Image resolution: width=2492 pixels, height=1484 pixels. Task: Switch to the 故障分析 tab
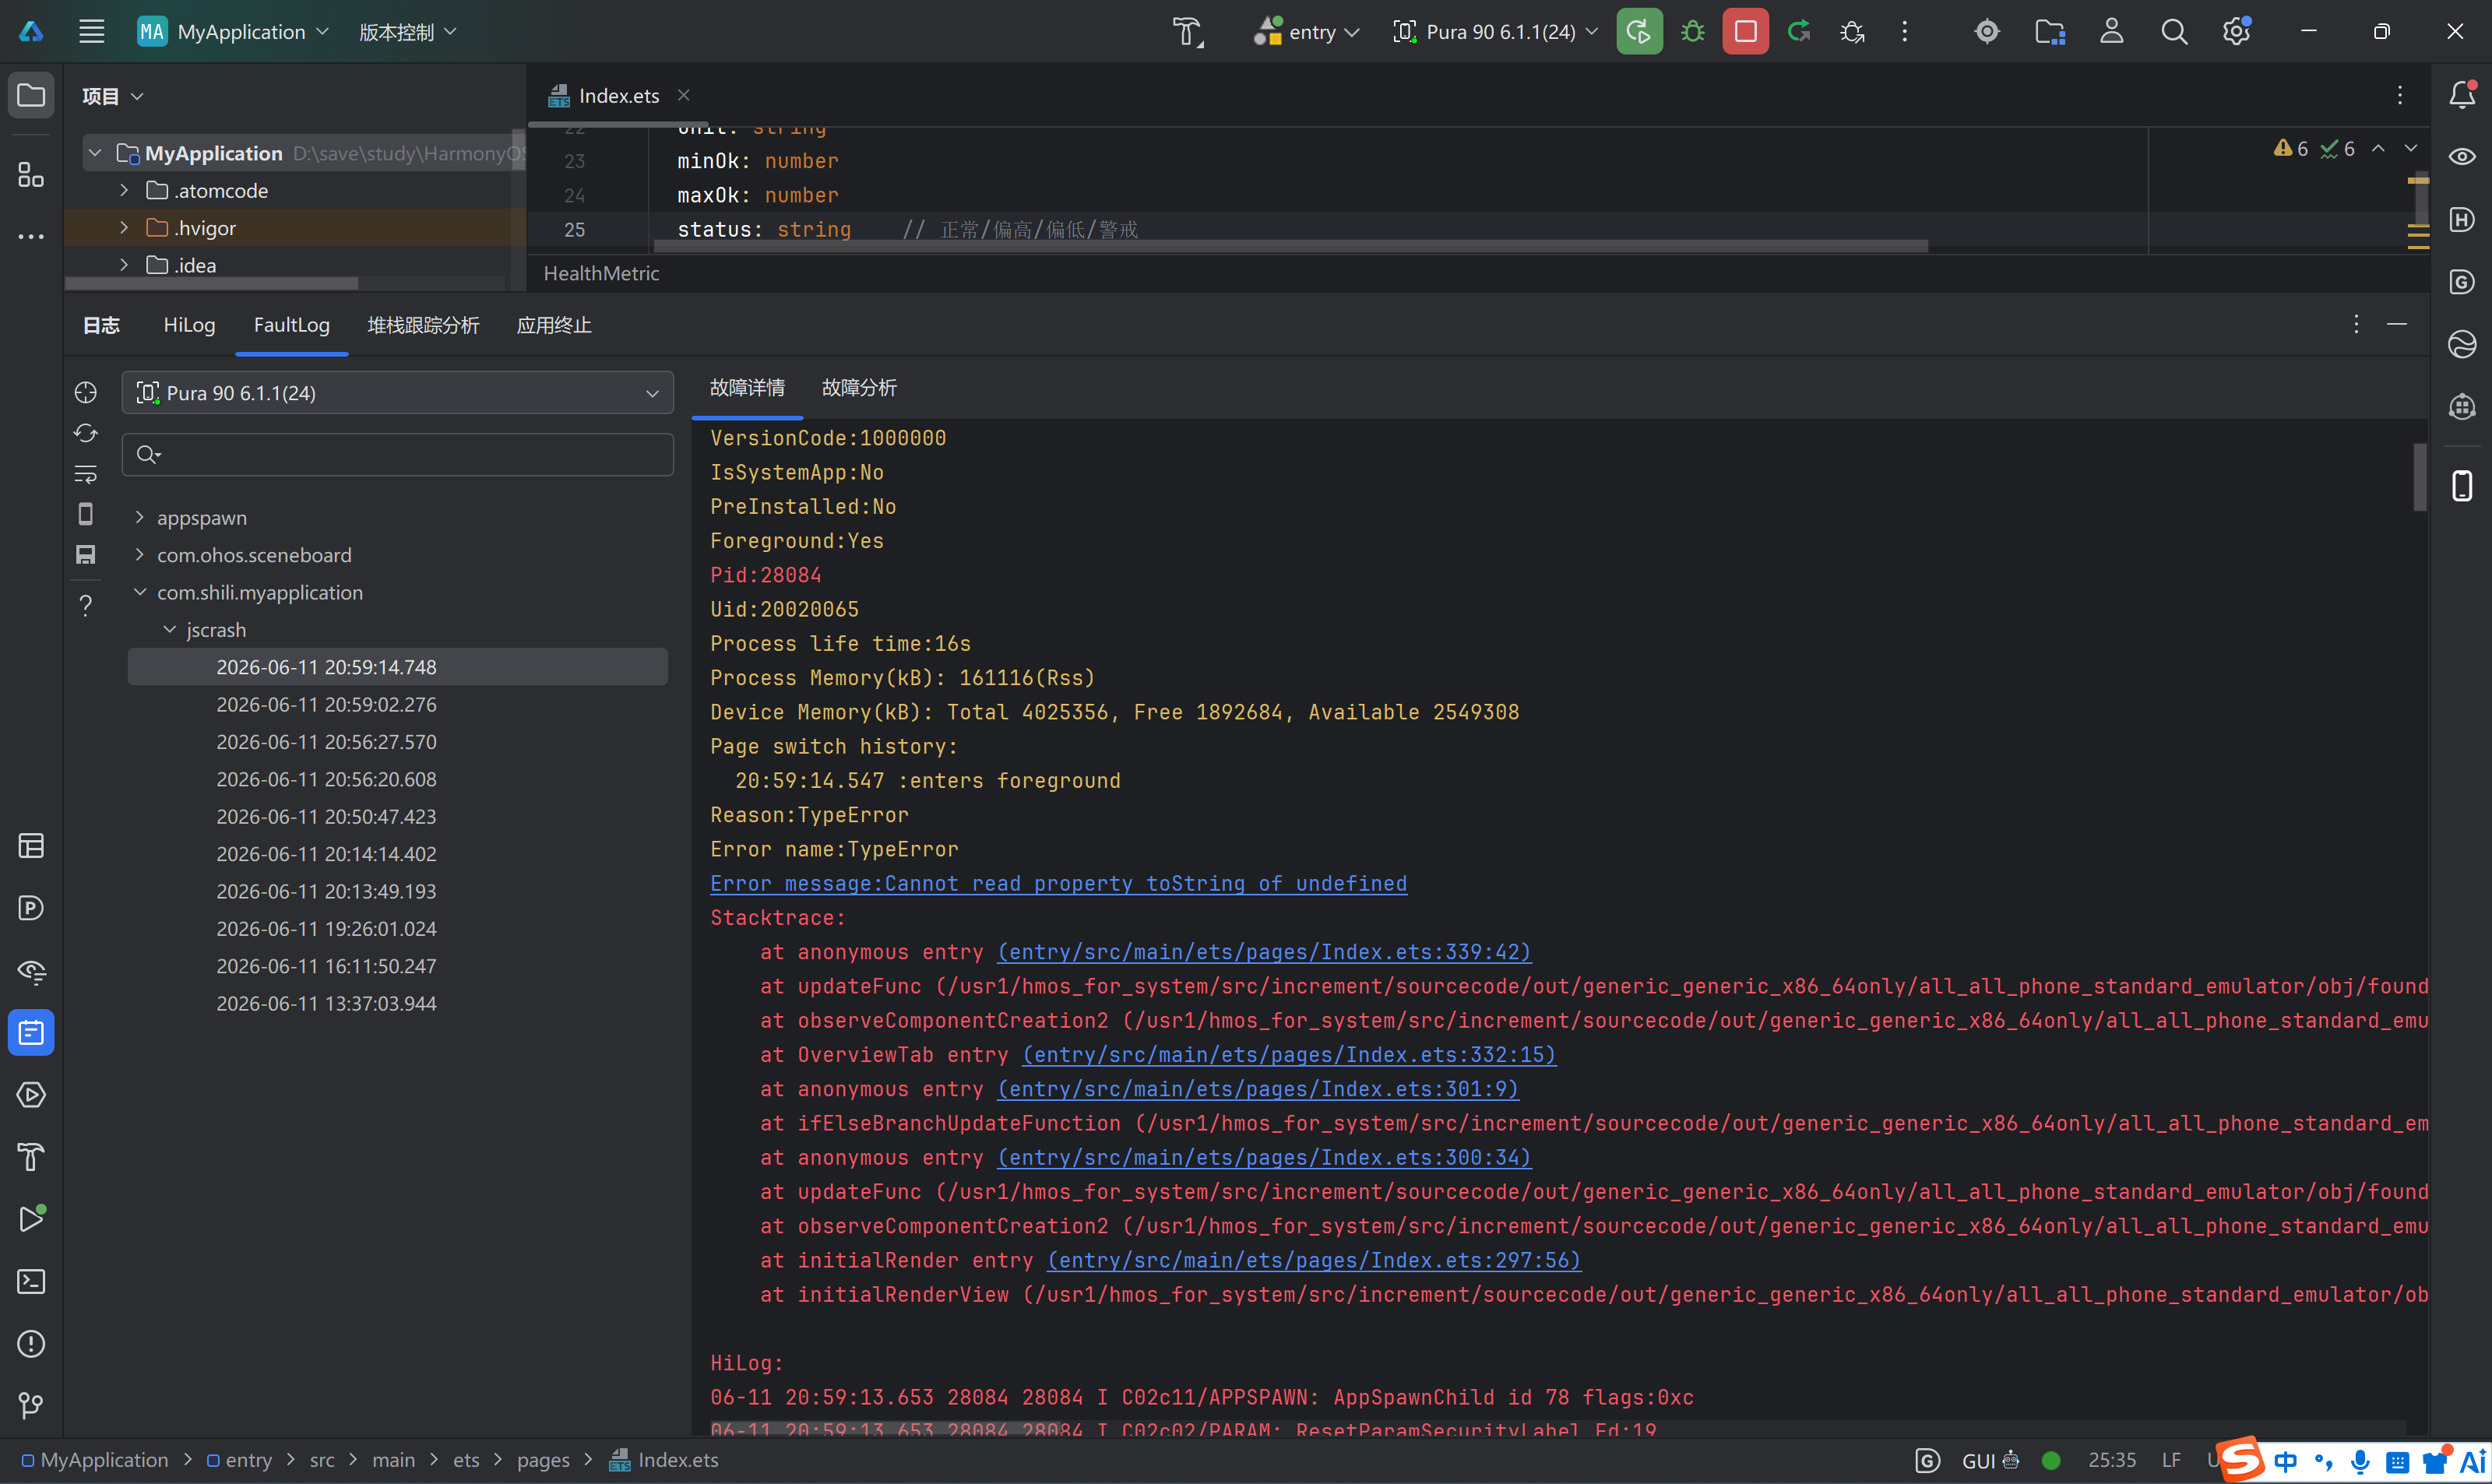pos(859,388)
